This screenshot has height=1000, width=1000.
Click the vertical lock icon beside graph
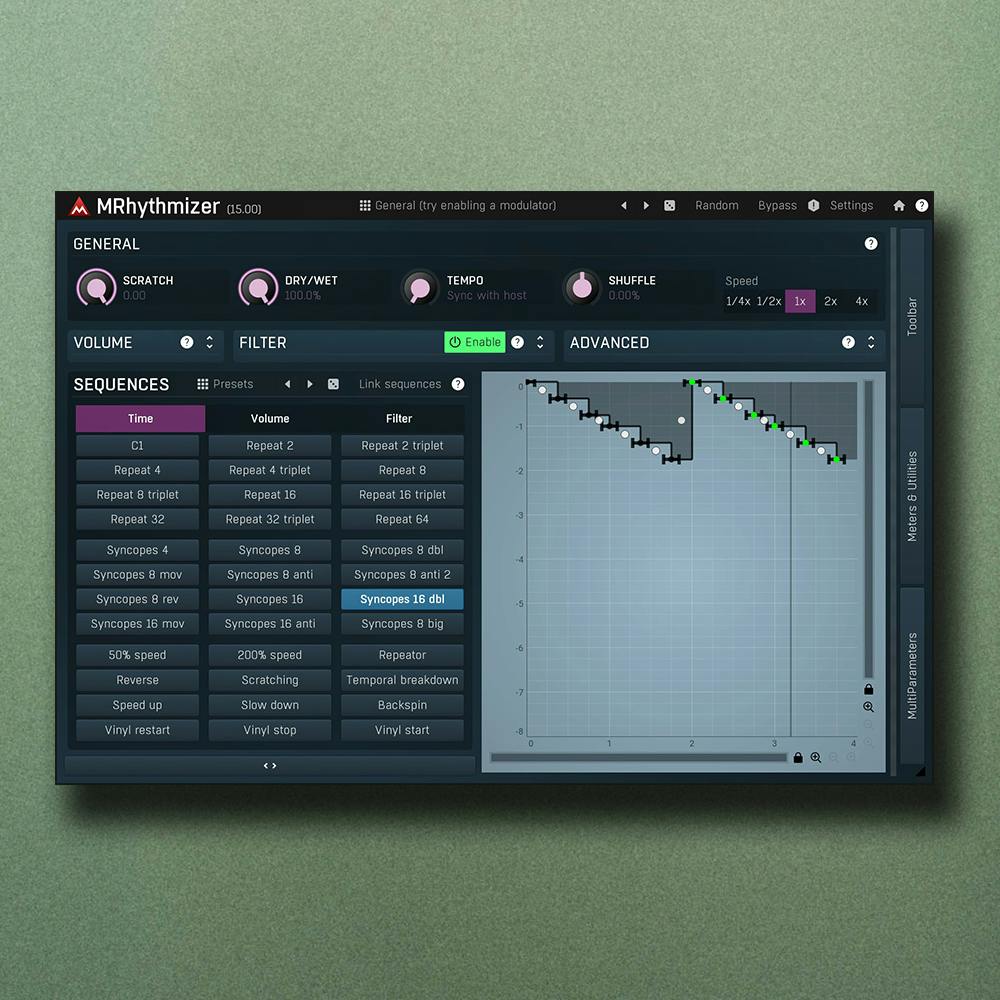click(868, 689)
